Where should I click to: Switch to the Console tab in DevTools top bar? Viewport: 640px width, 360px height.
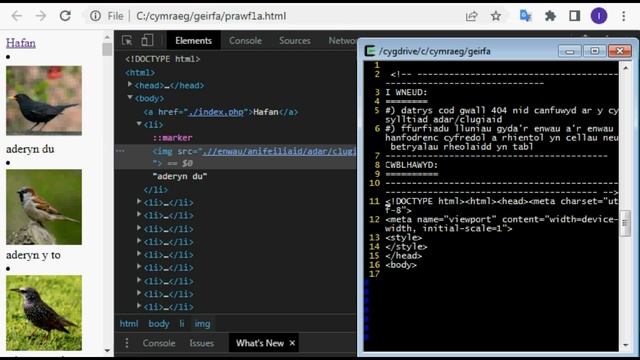click(245, 40)
